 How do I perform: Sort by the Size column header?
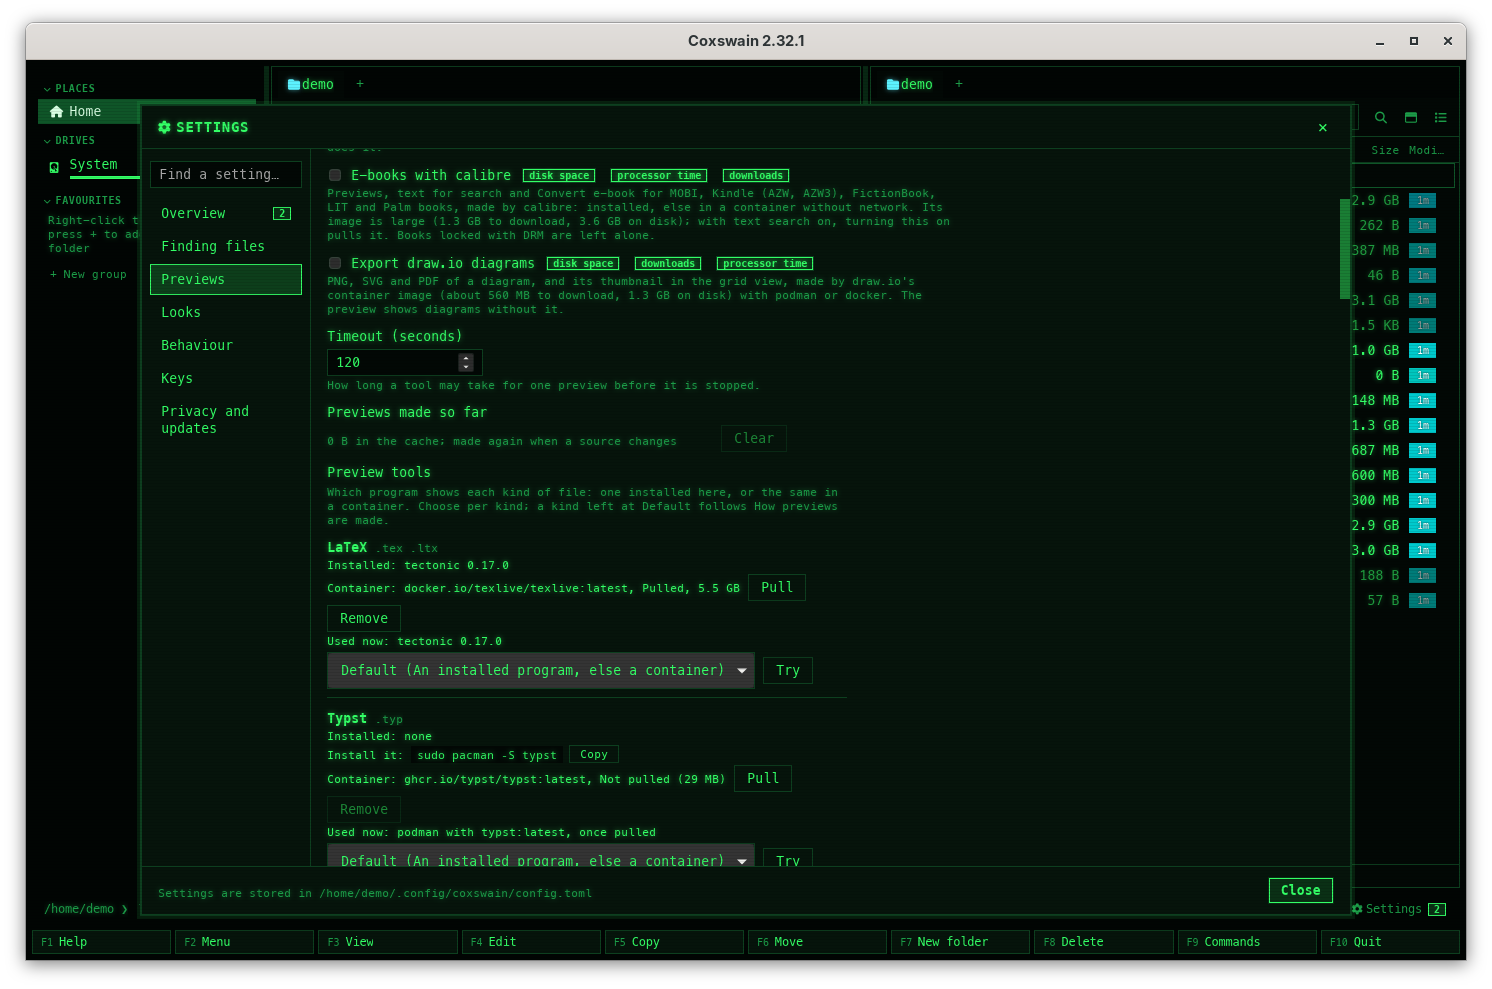coord(1385,151)
